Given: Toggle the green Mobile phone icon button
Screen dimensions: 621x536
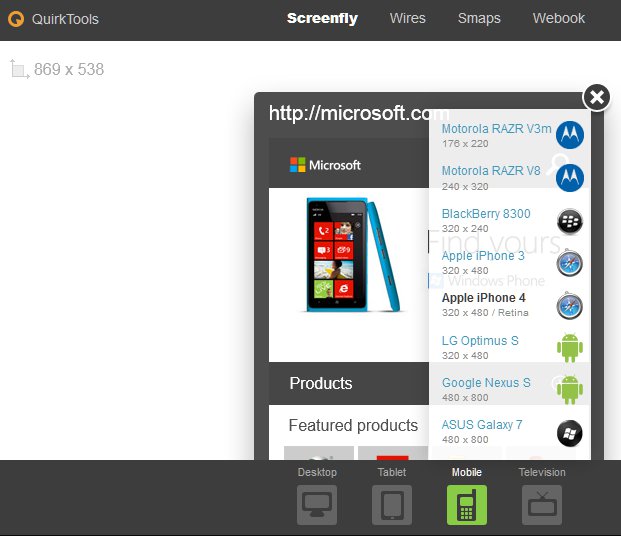Looking at the screenshot, I should (467, 505).
